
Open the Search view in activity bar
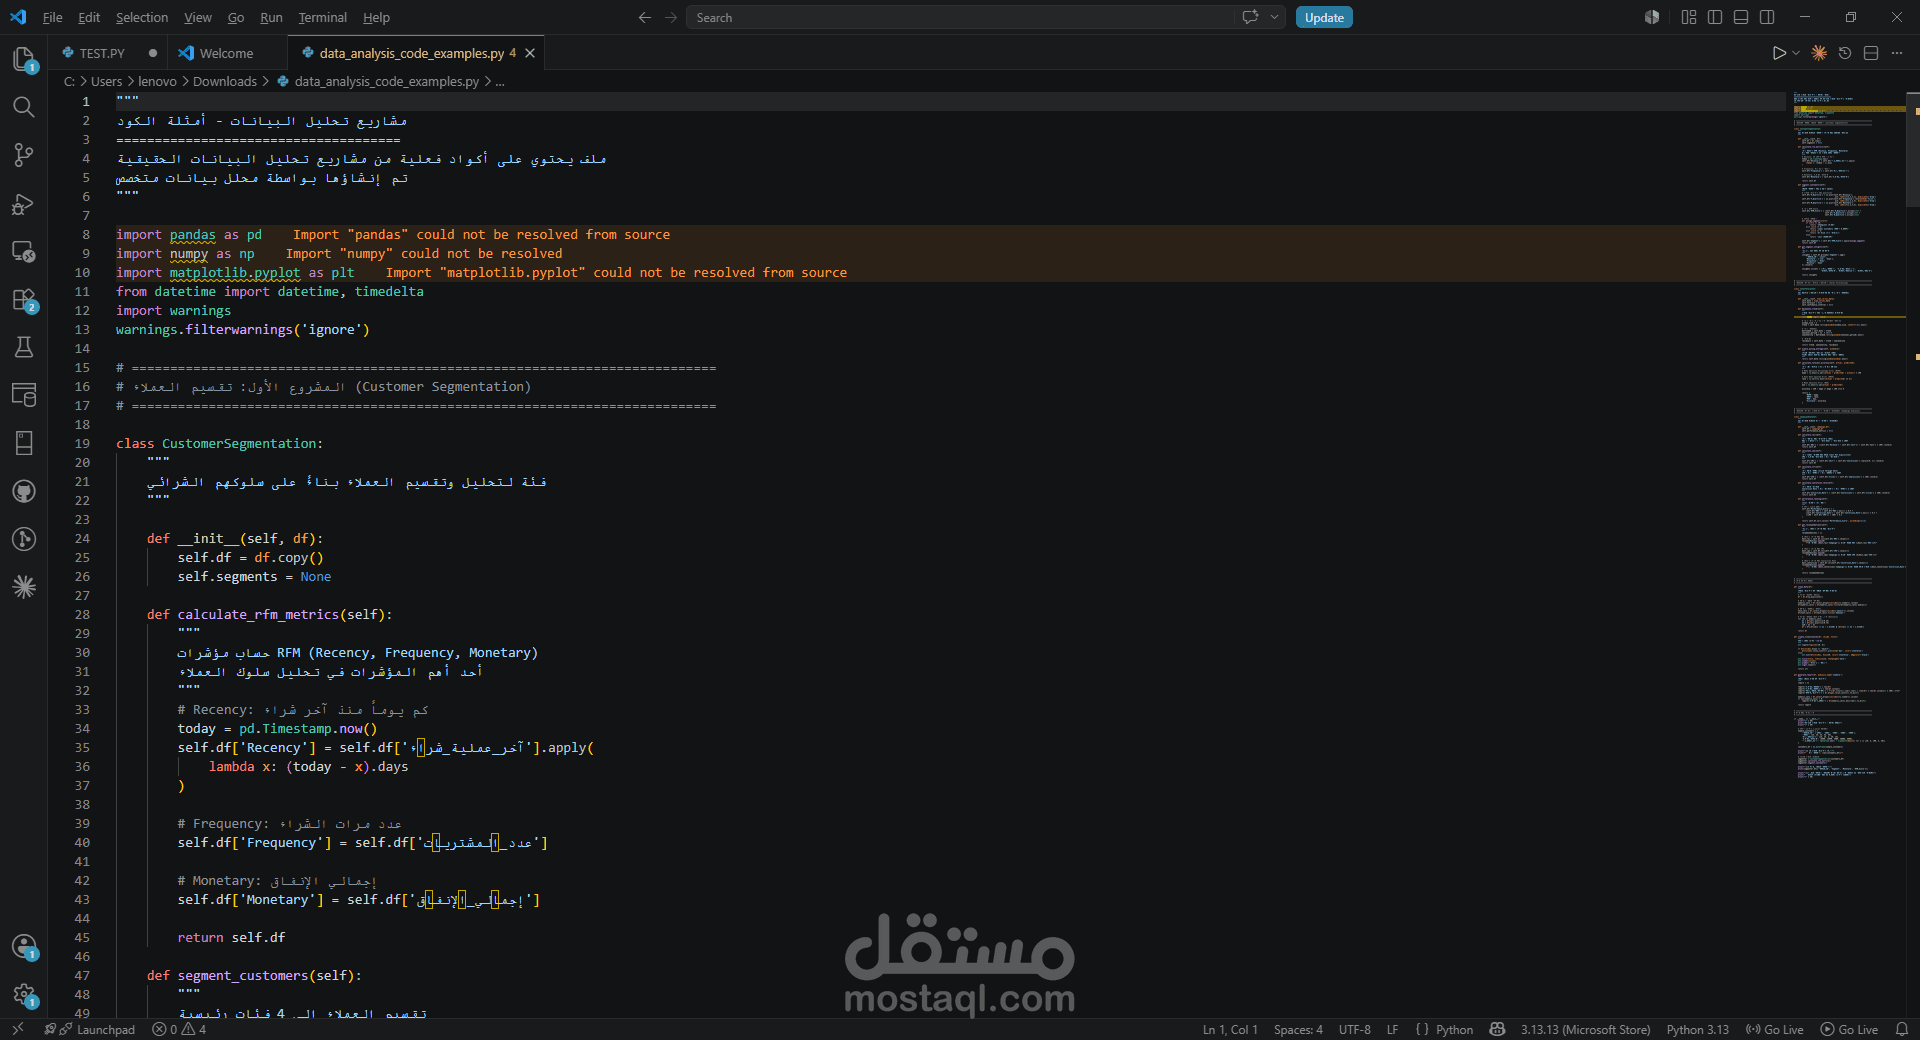[24, 107]
